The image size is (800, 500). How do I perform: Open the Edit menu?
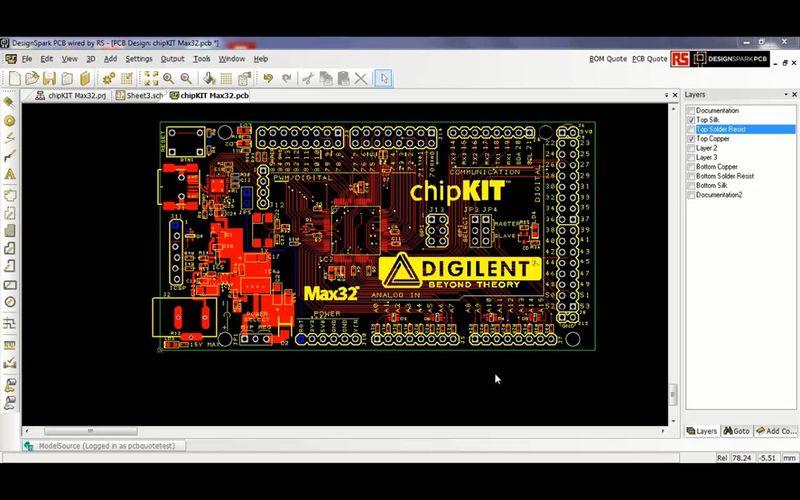click(47, 59)
